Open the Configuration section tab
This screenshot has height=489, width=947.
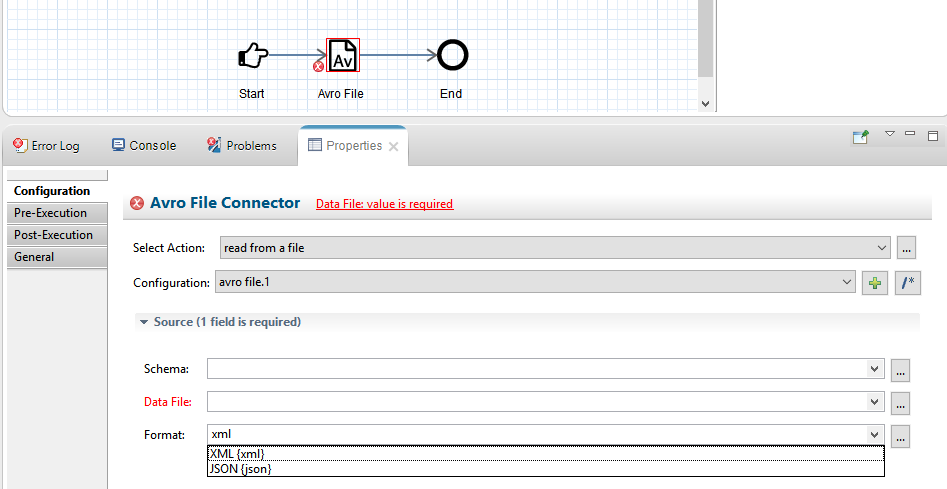click(57, 191)
